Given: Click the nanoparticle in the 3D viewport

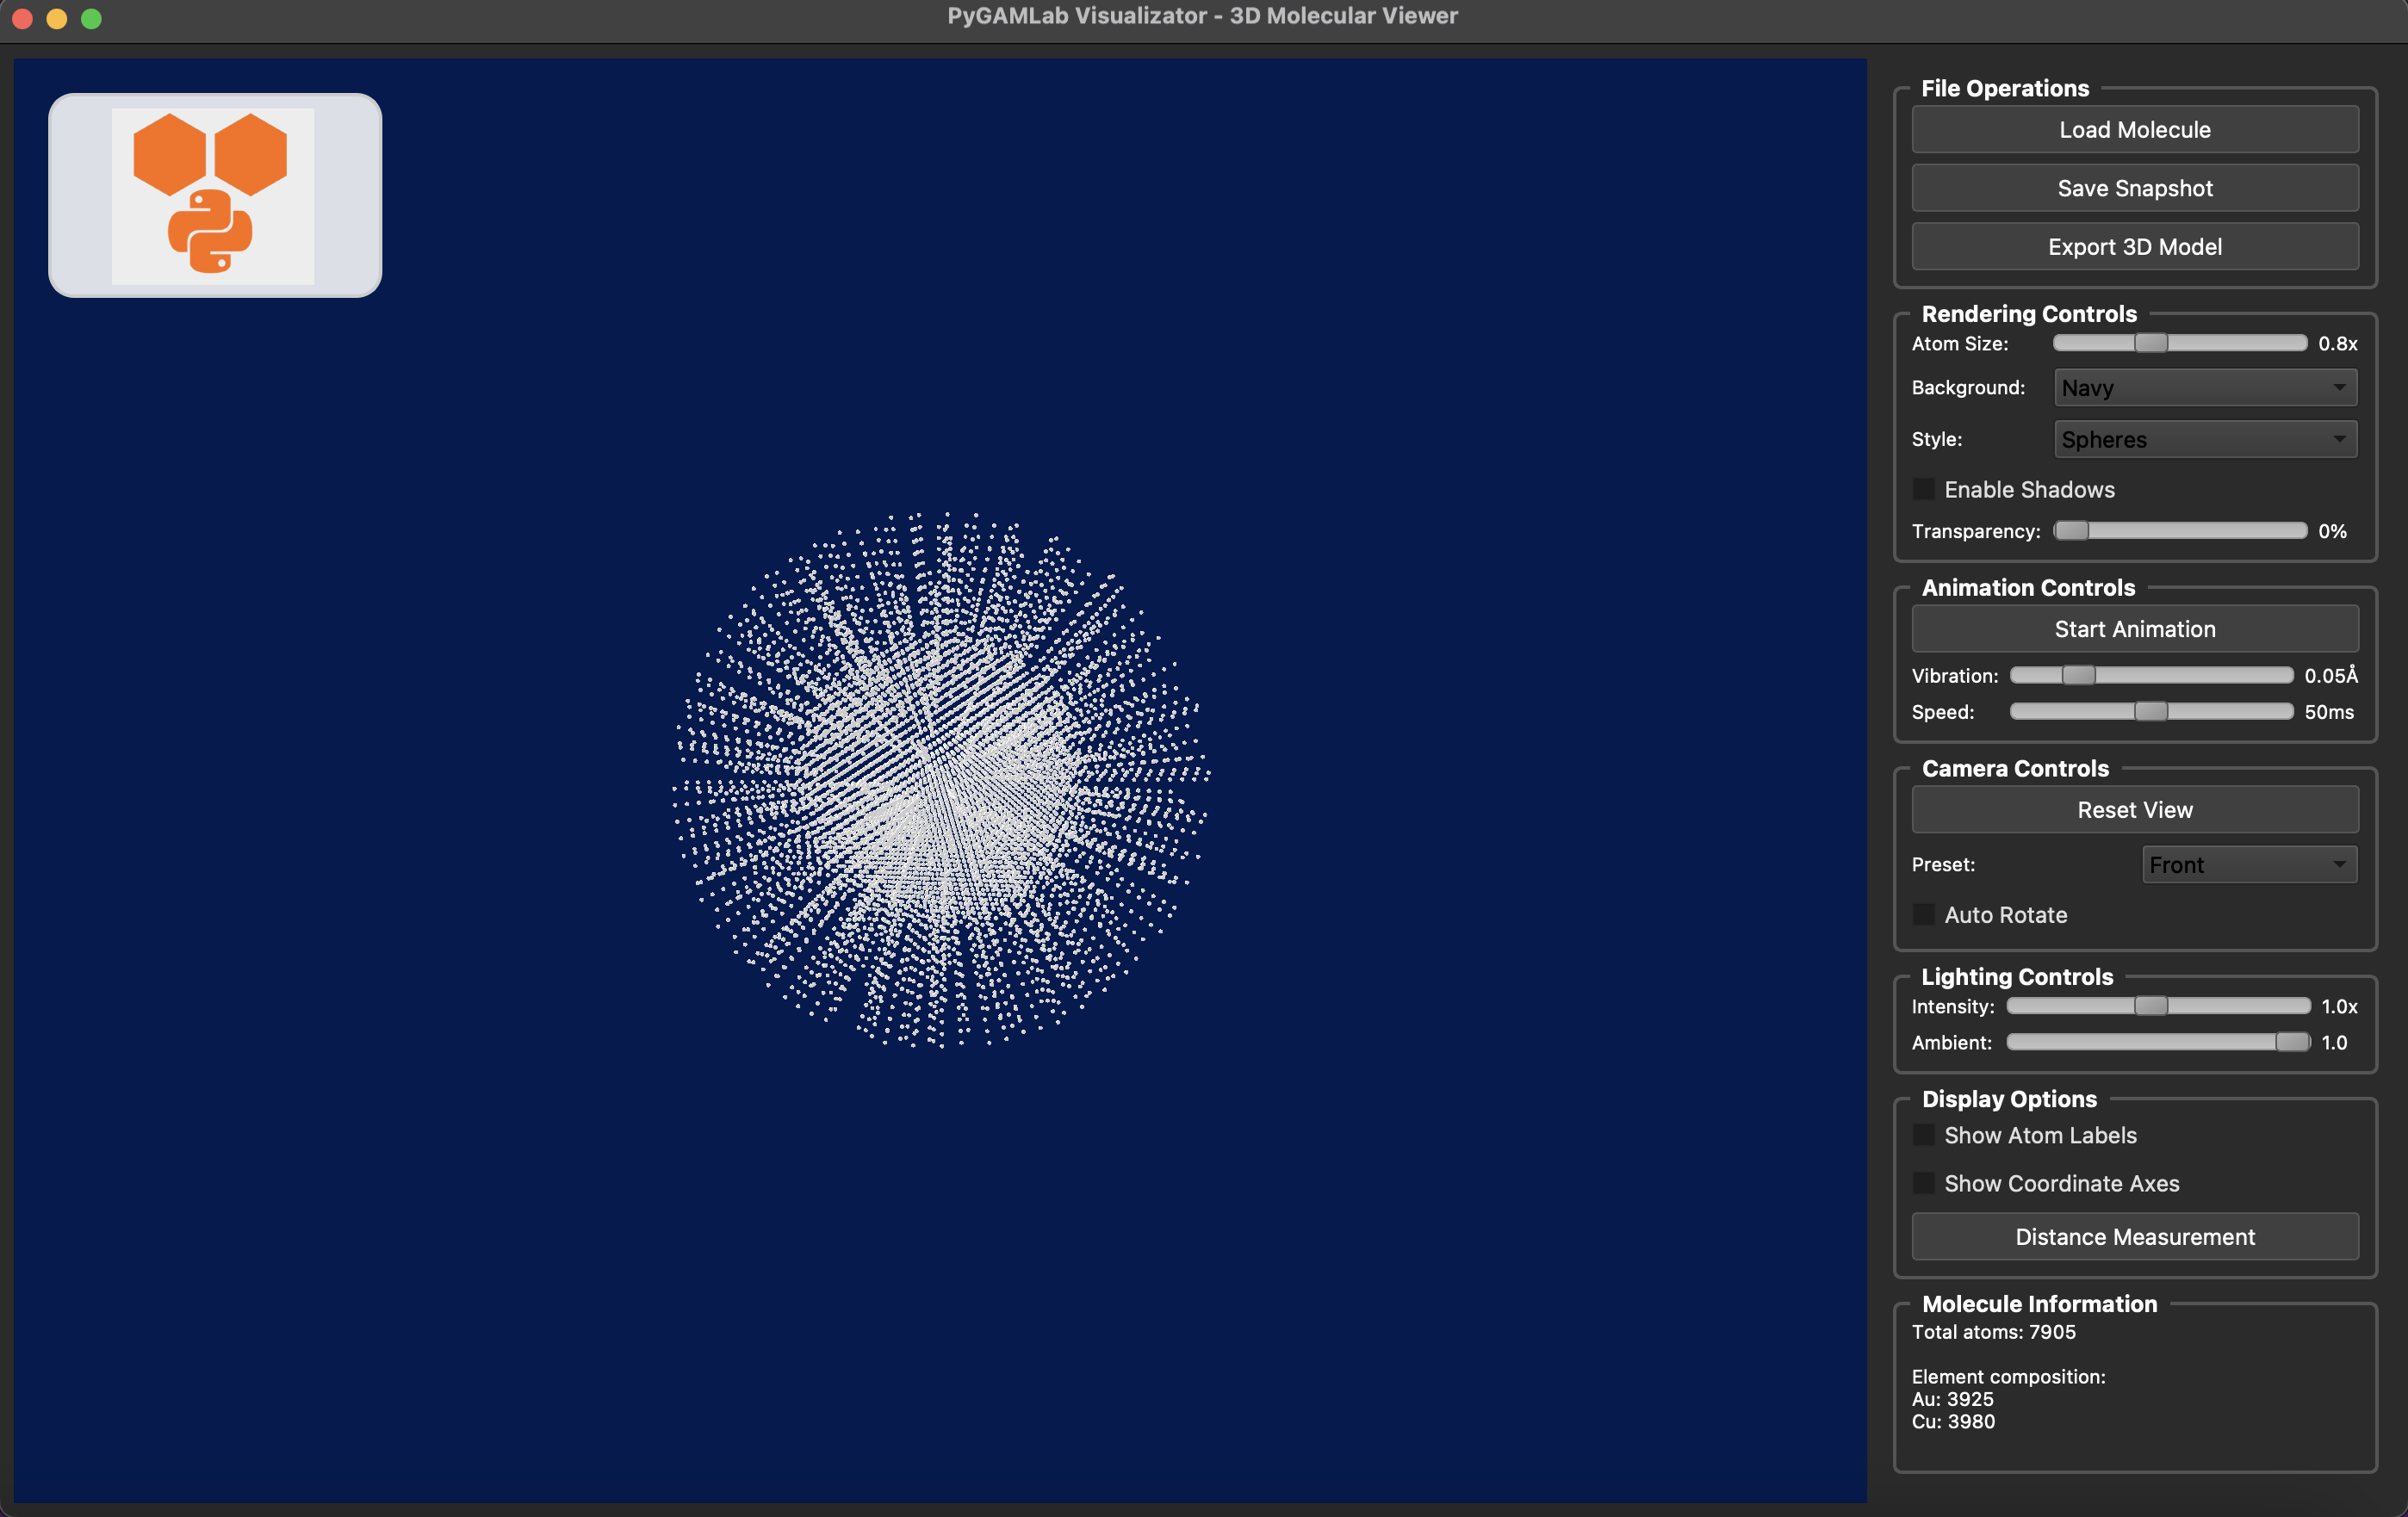Looking at the screenshot, I should (x=940, y=780).
